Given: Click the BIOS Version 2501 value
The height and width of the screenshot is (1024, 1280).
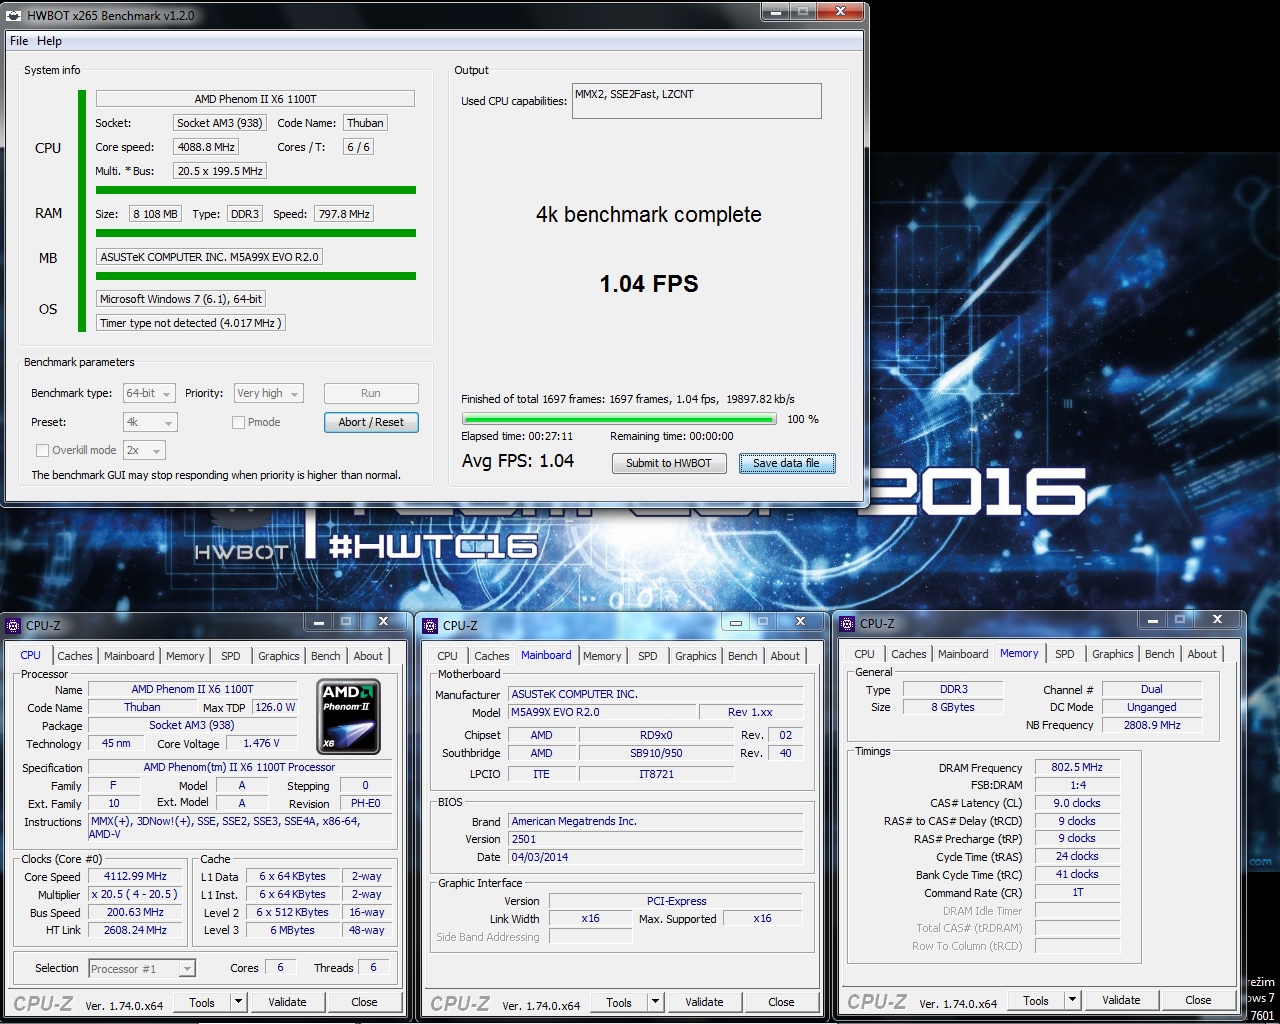Looking at the screenshot, I should [x=655, y=839].
